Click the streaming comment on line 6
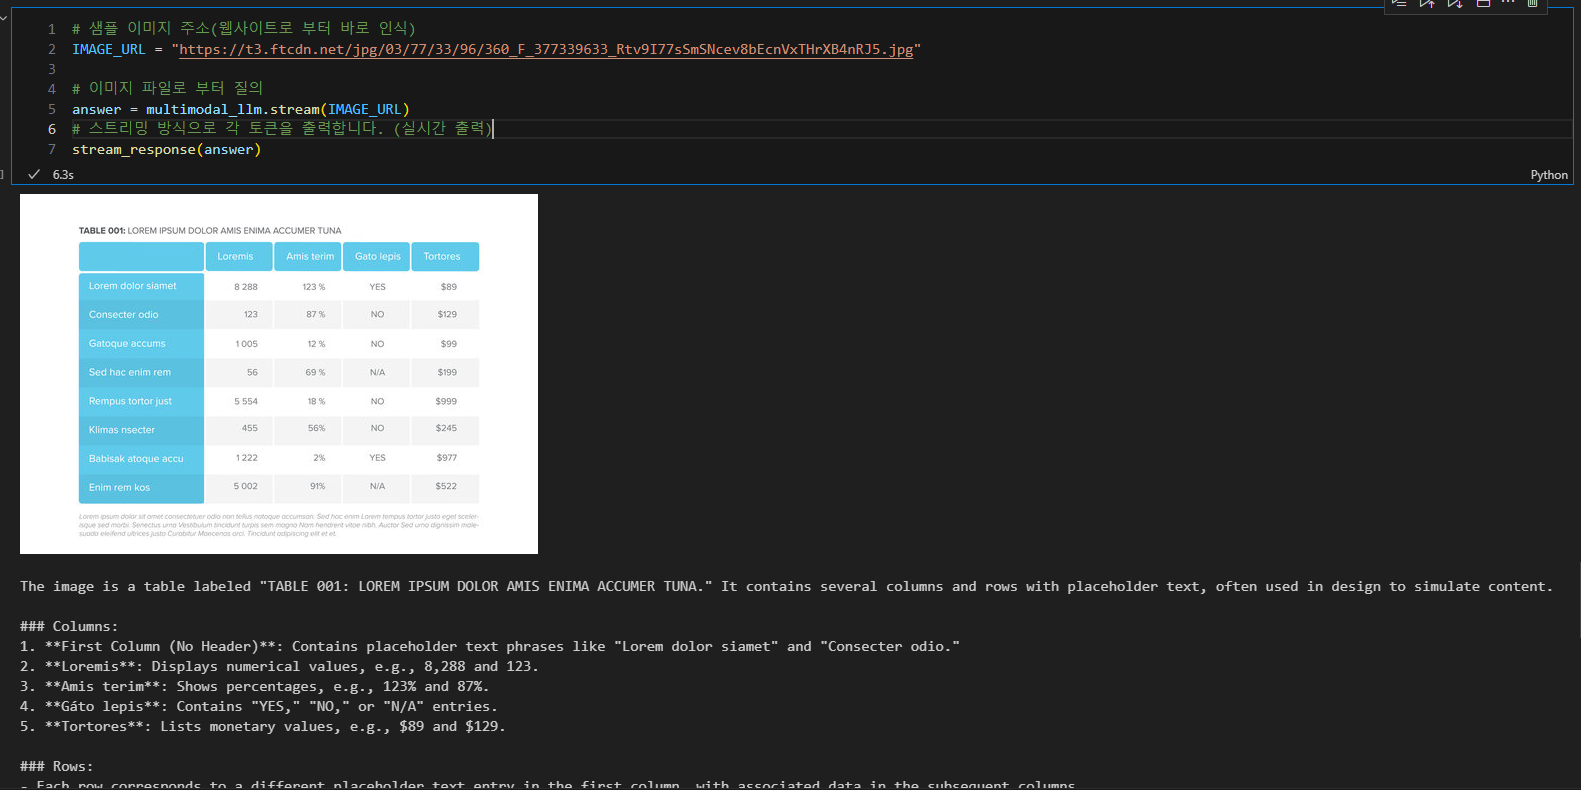1581x790 pixels. [282, 128]
